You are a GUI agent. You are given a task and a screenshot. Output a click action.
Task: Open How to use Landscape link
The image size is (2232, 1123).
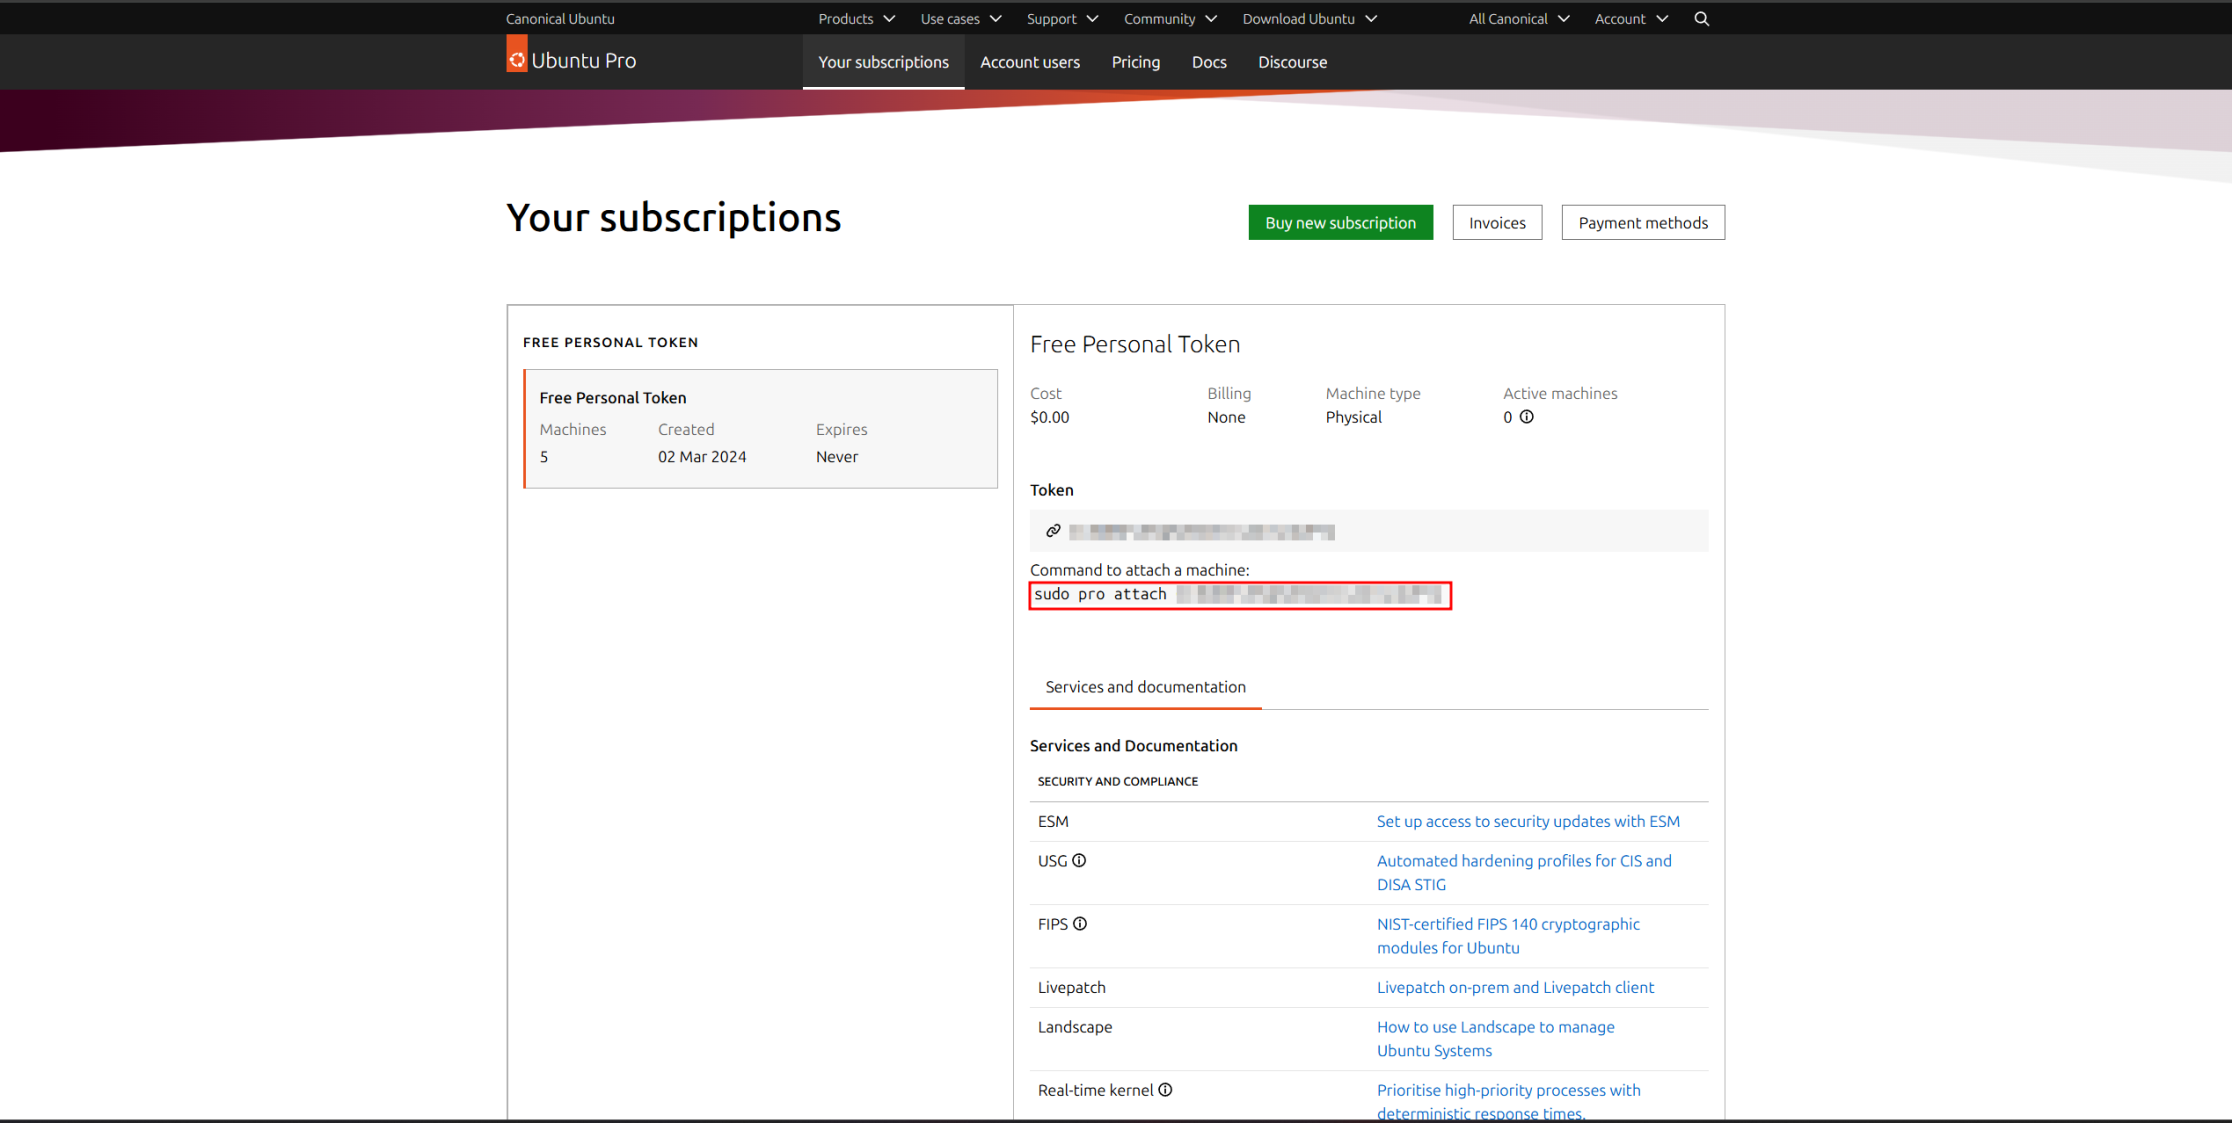(x=1495, y=1038)
